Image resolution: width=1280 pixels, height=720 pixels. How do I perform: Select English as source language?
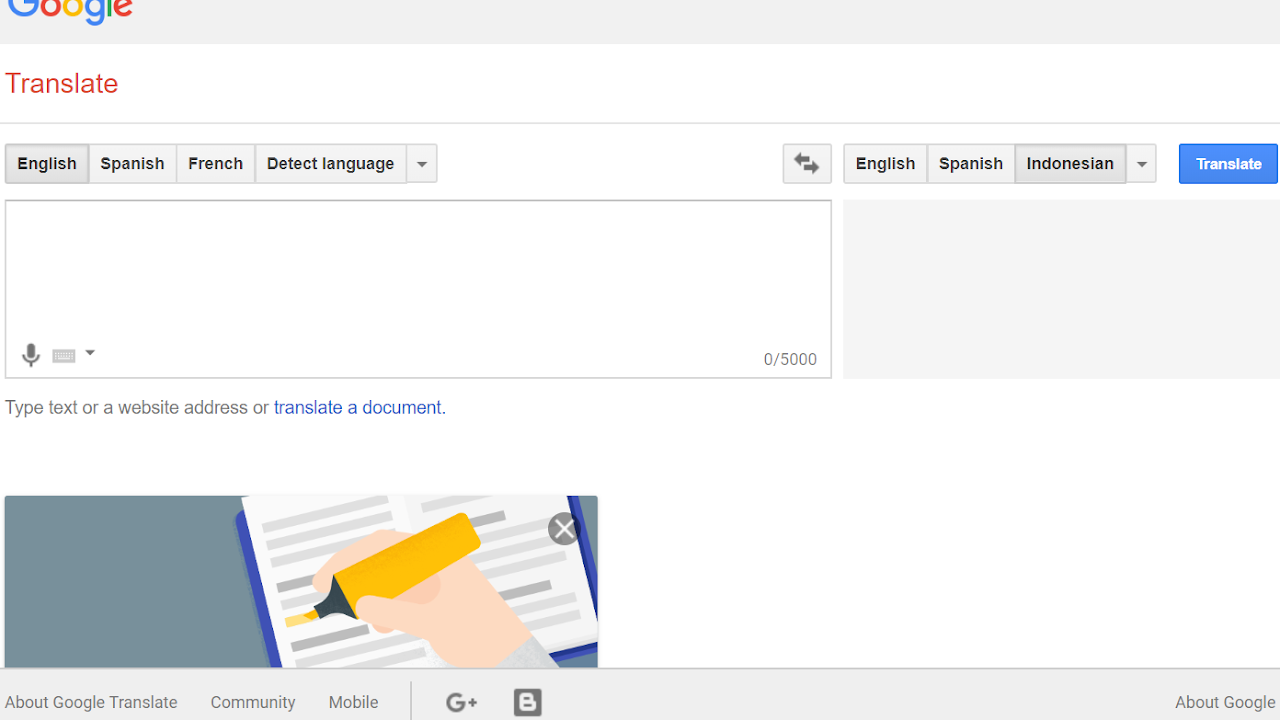click(x=47, y=164)
